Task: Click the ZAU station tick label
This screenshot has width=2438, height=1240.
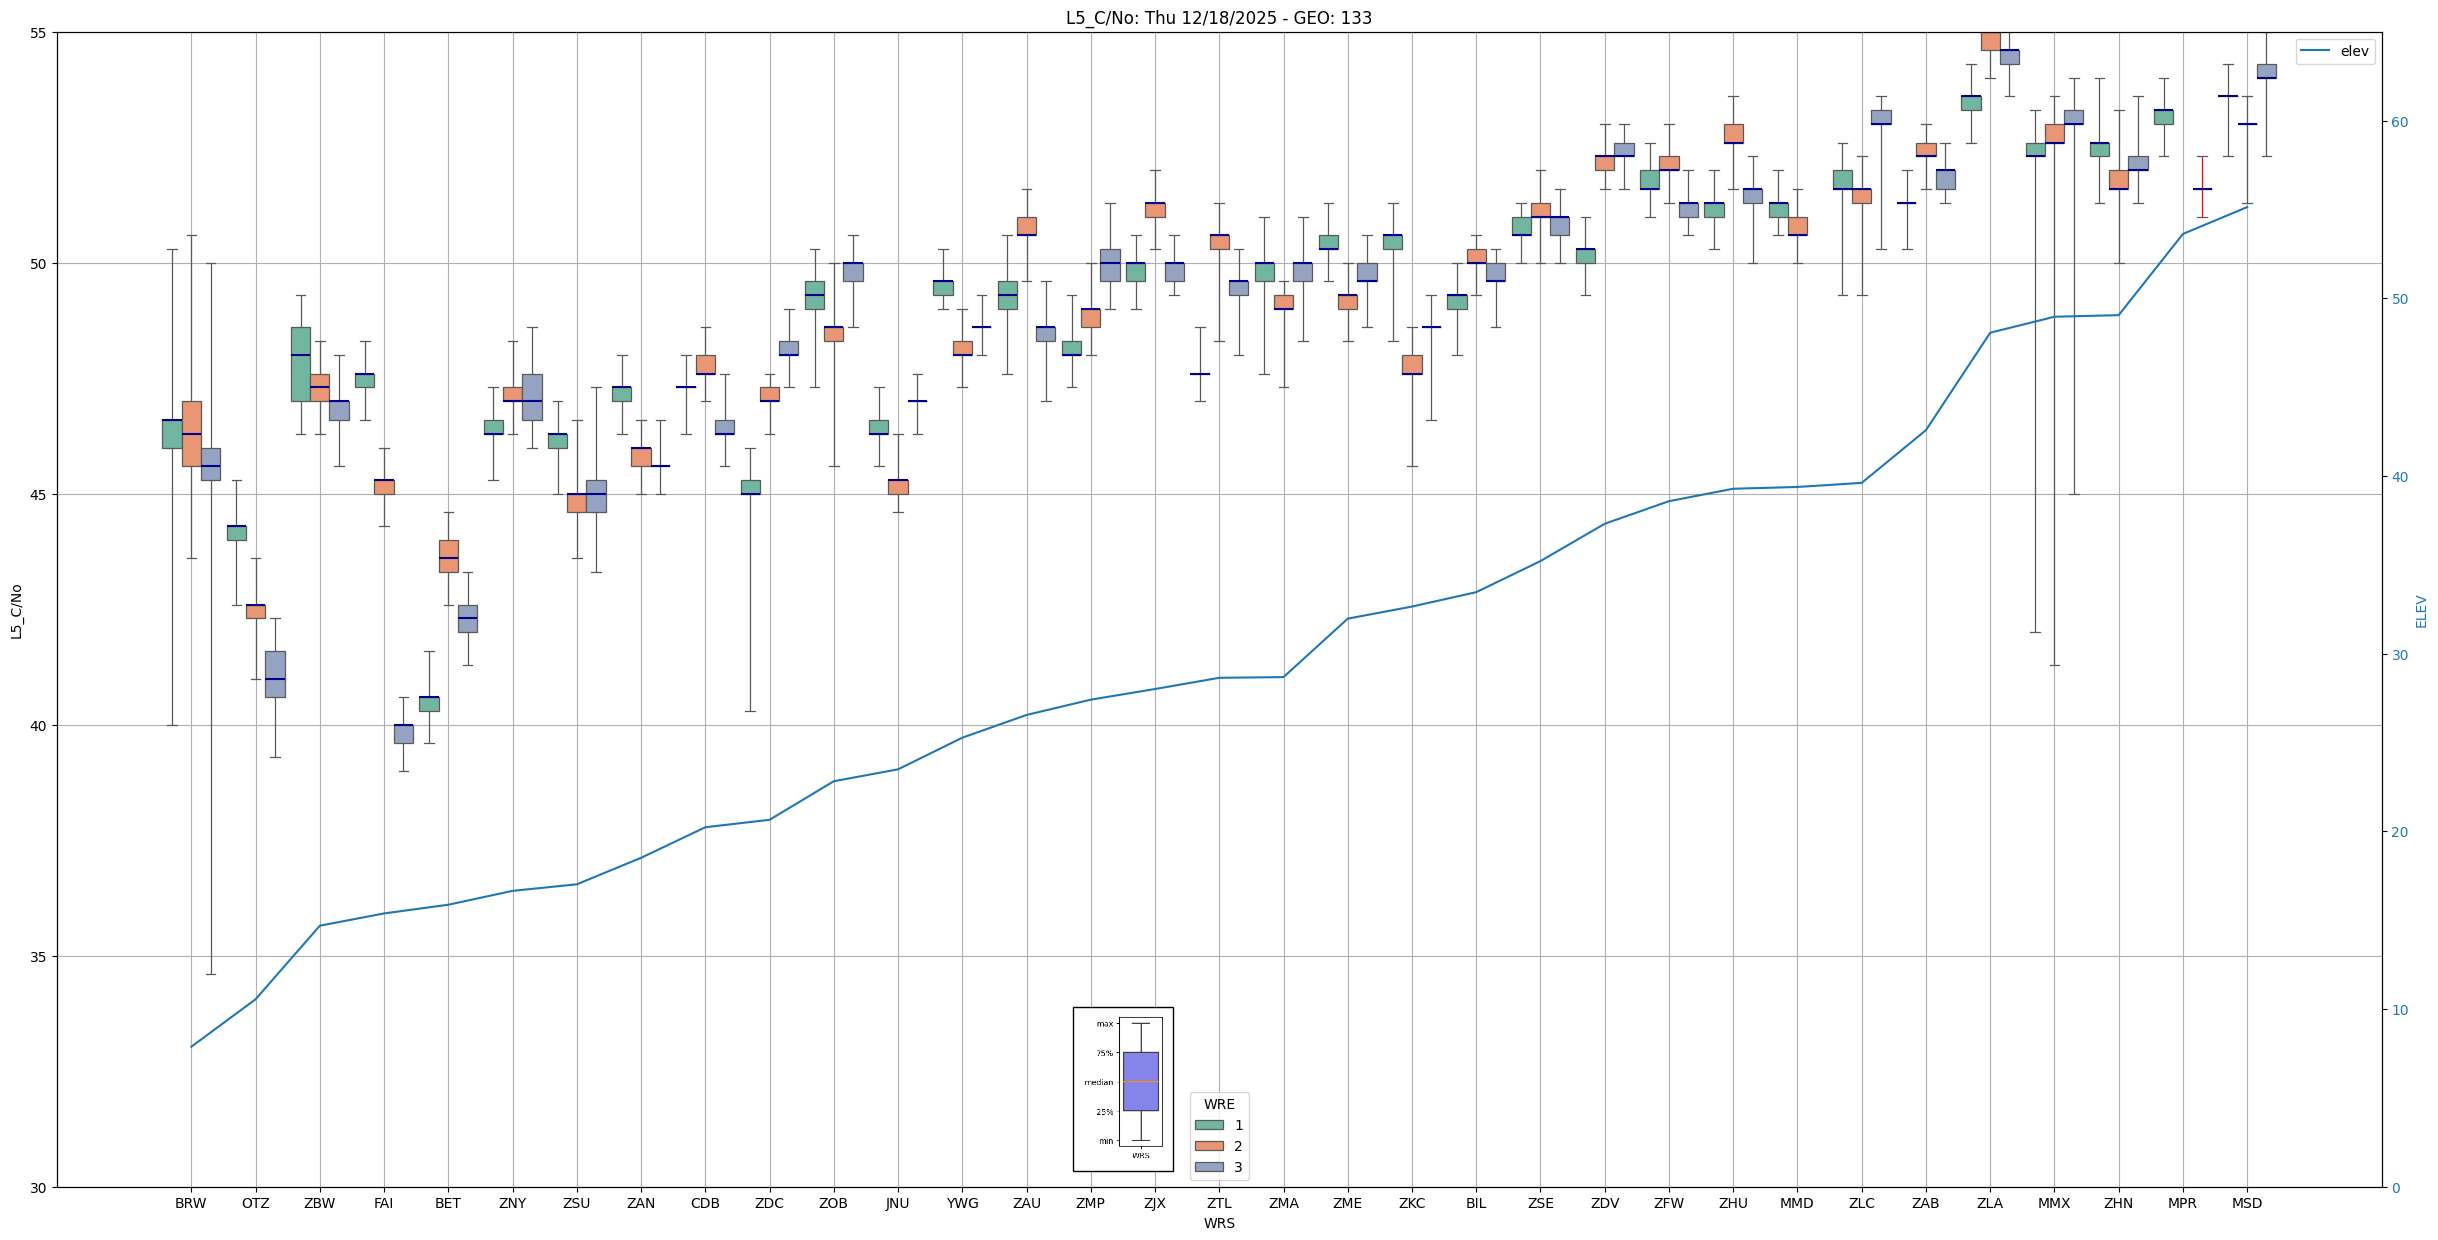Action: pyautogui.click(x=1026, y=1203)
